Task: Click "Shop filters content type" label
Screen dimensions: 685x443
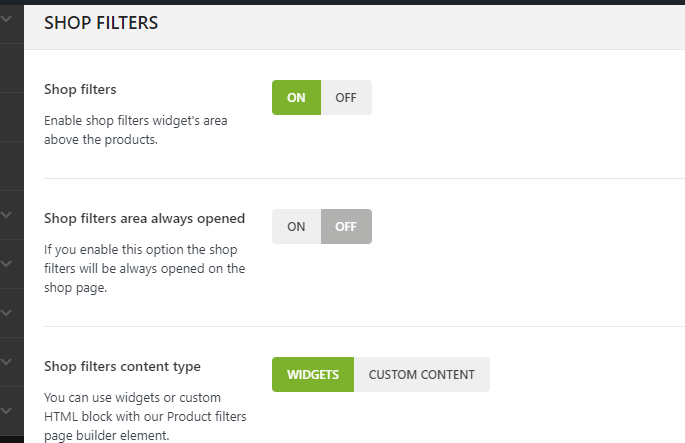Action: (122, 366)
